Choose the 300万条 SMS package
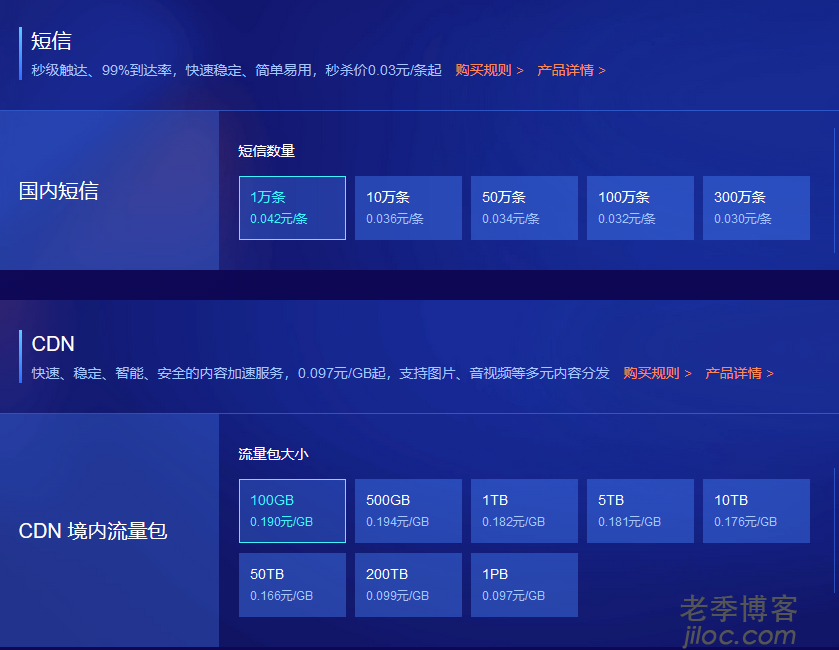The image size is (839, 650). [x=756, y=208]
